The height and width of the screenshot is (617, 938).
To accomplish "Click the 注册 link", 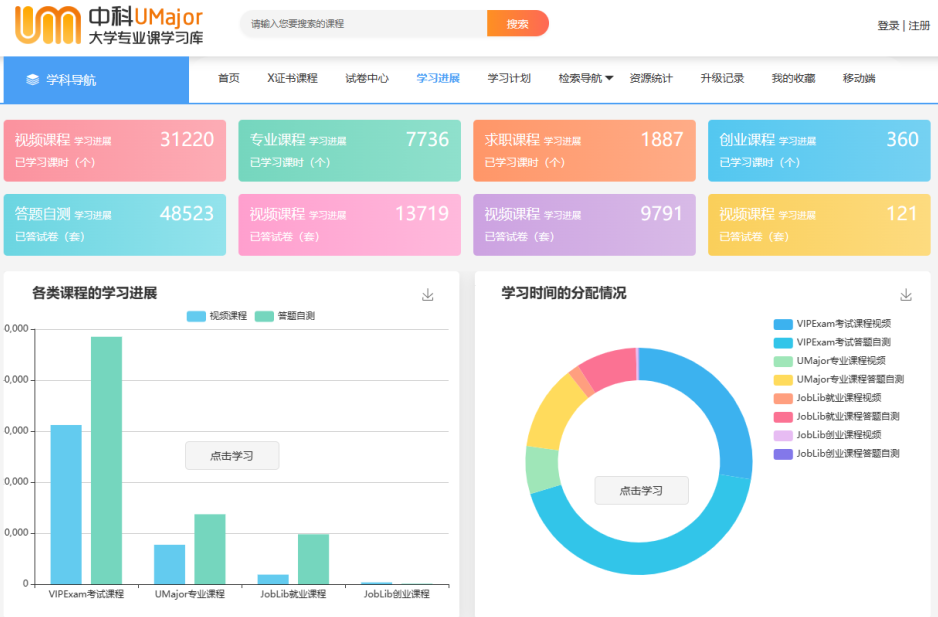I will (x=919, y=26).
